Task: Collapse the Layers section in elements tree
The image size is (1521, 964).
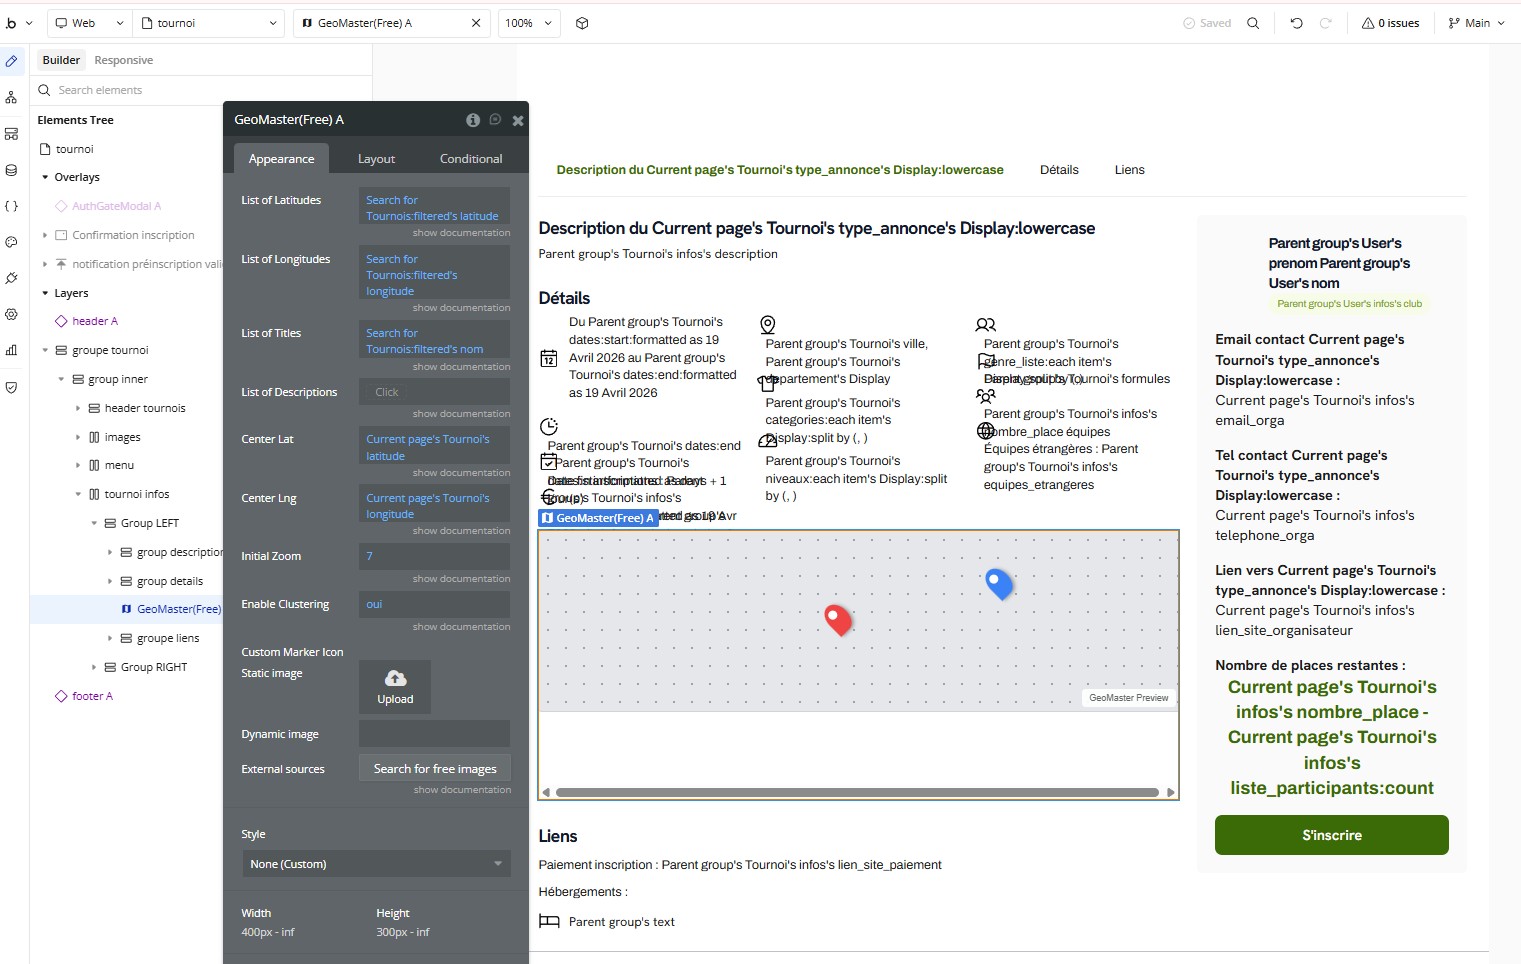Action: click(x=45, y=293)
